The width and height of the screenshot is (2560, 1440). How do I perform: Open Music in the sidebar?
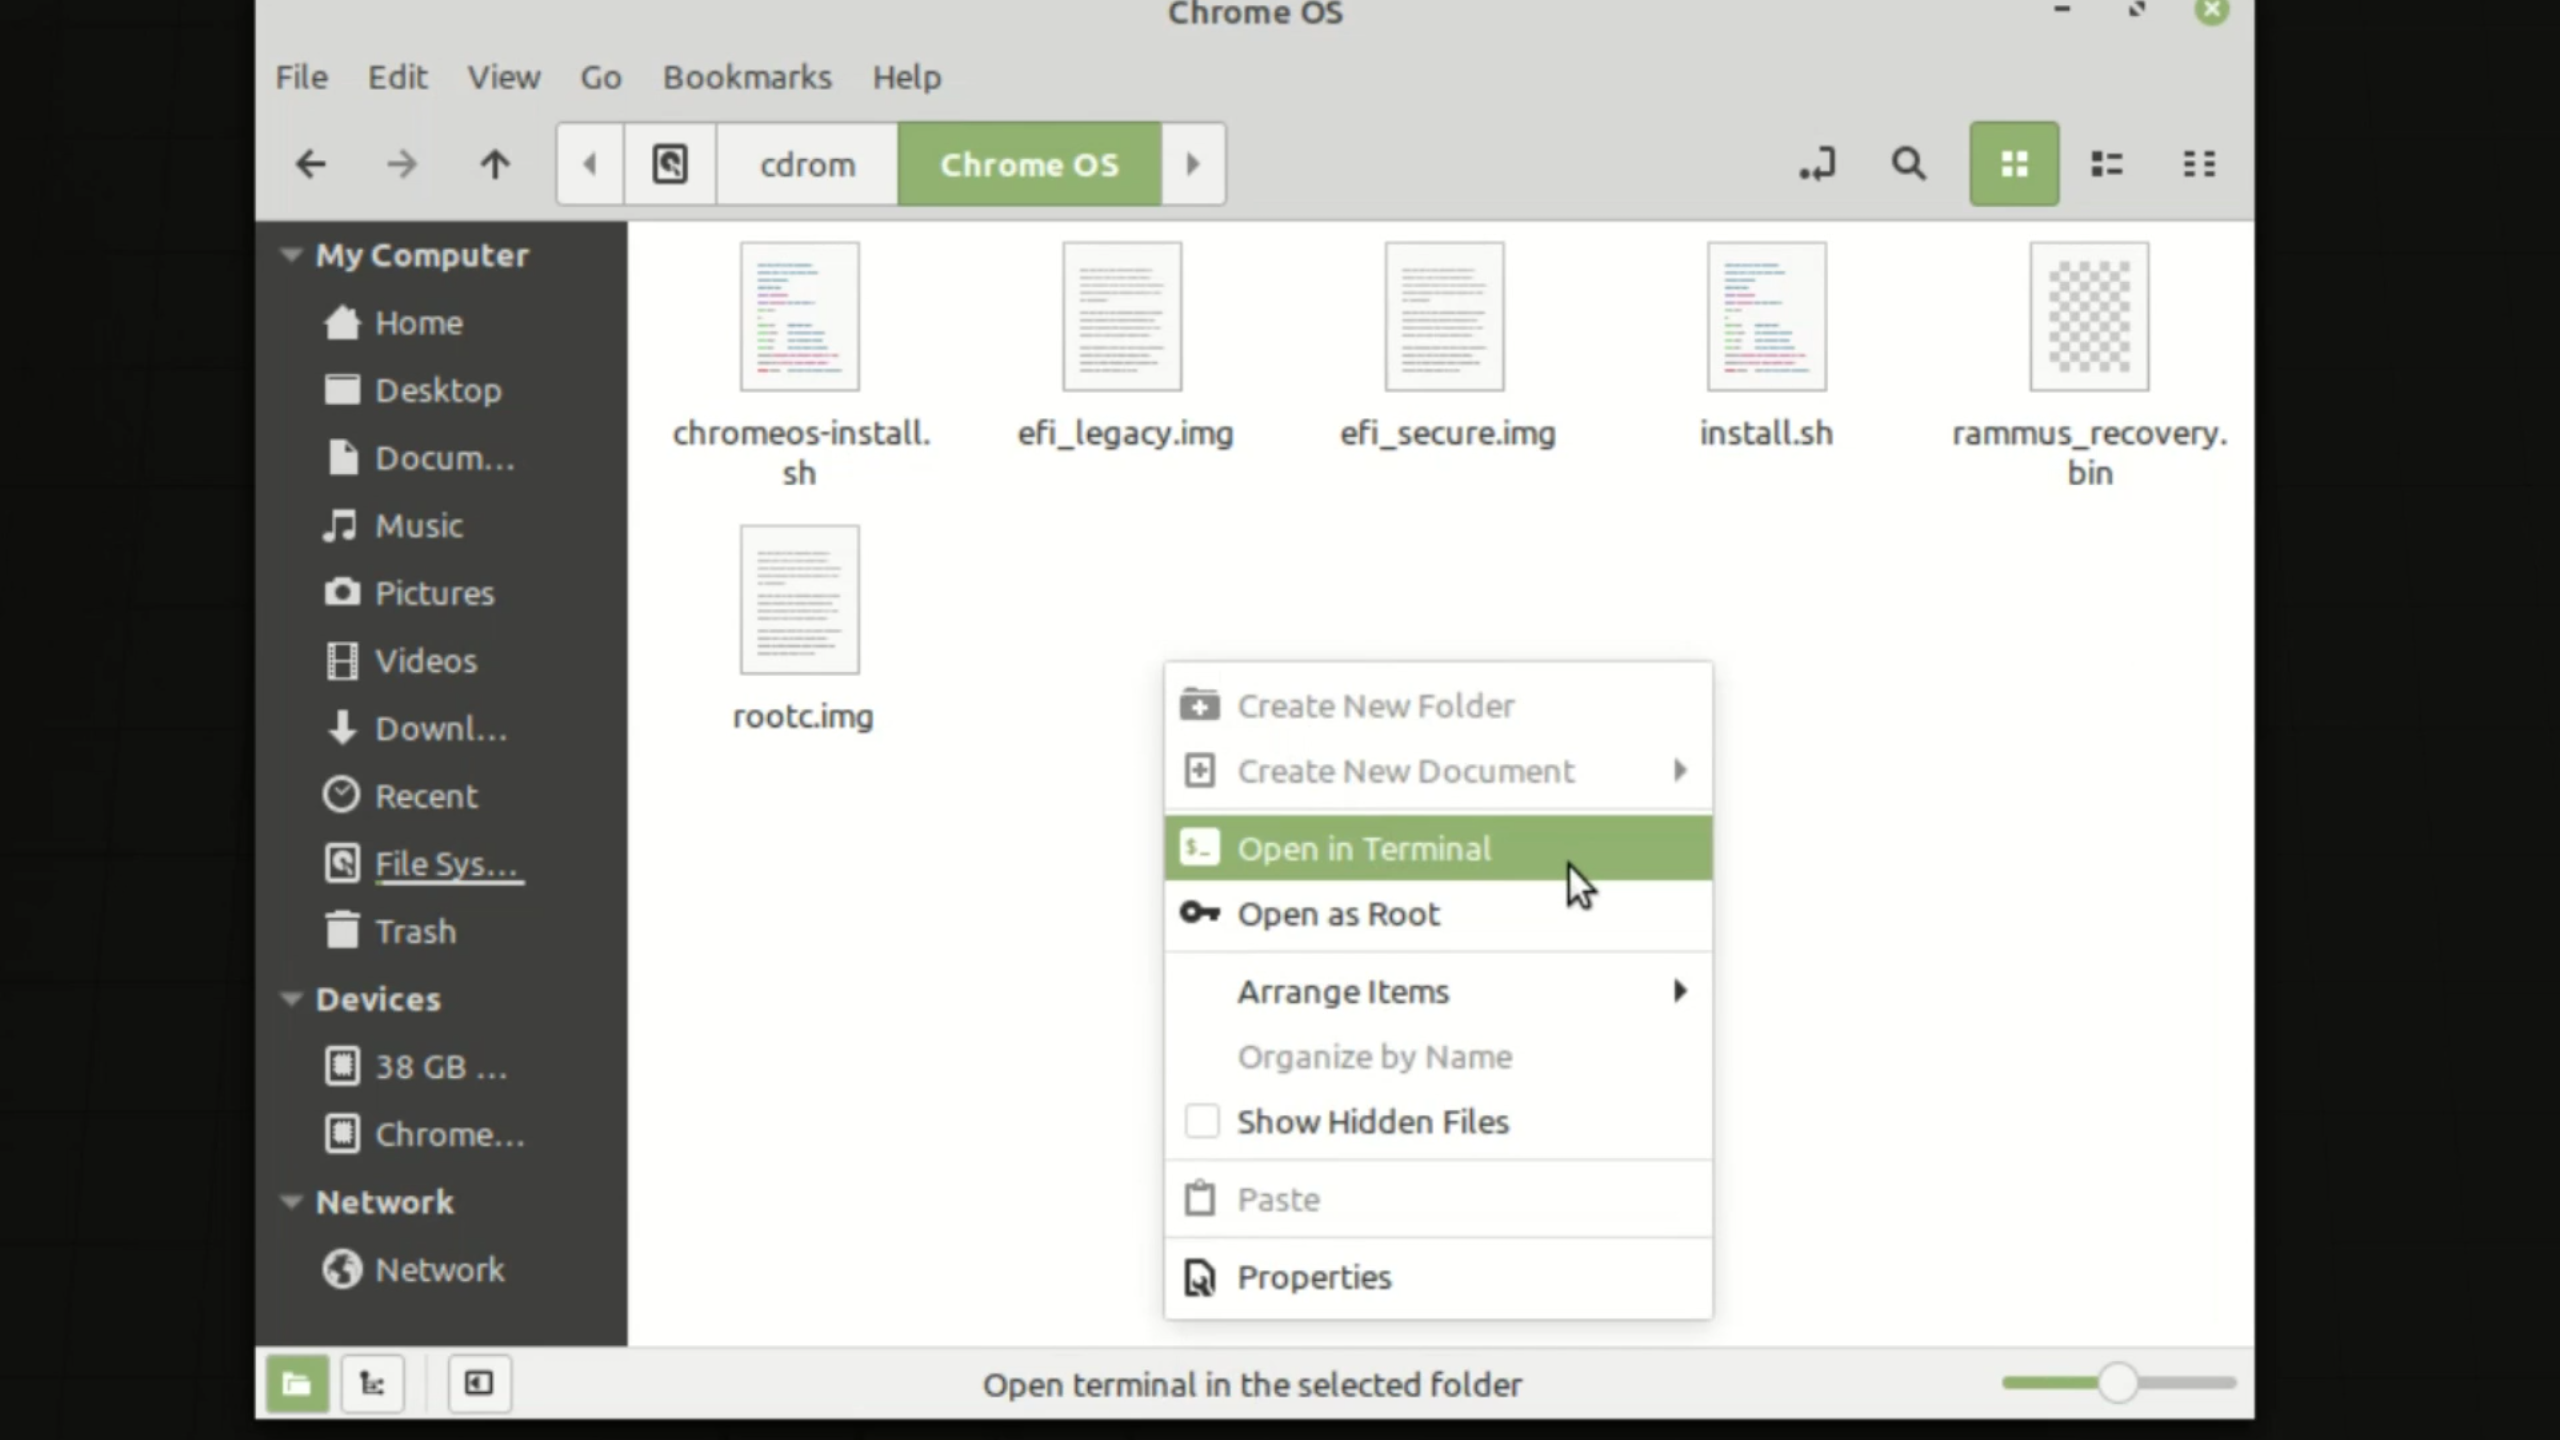pos(418,525)
